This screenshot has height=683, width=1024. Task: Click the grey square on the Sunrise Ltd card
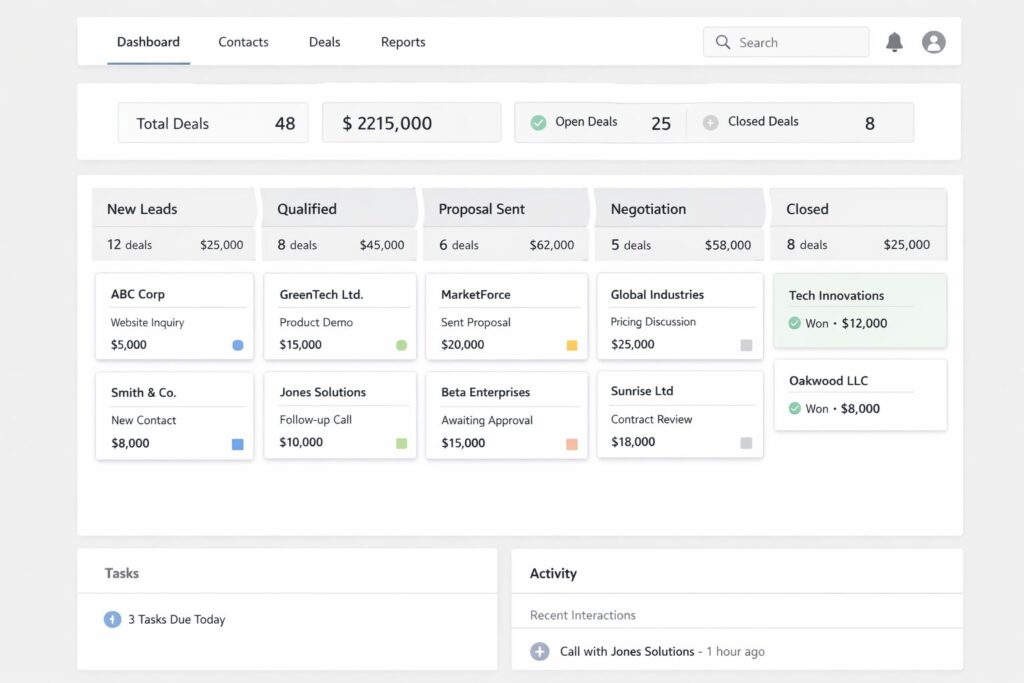(x=746, y=443)
